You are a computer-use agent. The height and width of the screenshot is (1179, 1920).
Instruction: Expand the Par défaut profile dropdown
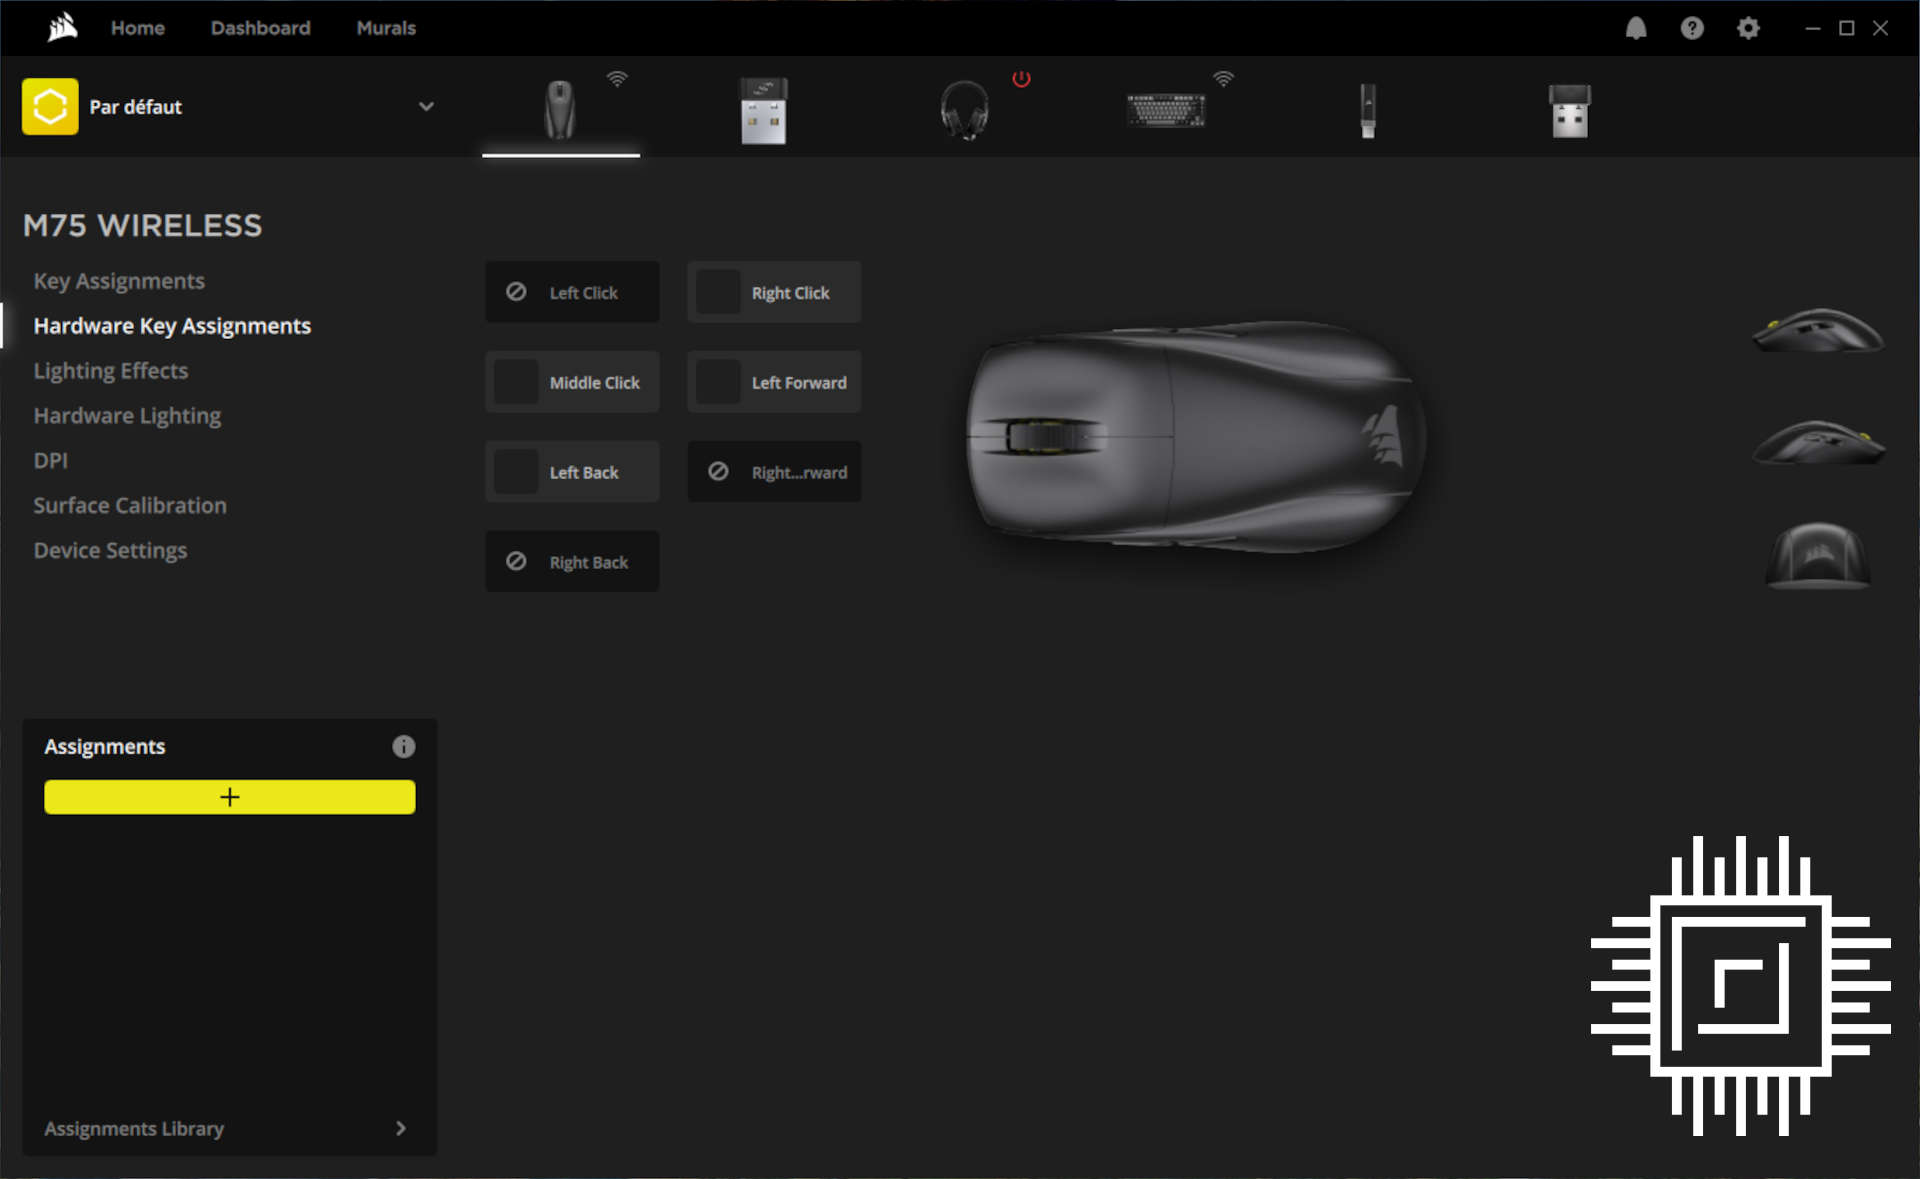pyautogui.click(x=426, y=106)
